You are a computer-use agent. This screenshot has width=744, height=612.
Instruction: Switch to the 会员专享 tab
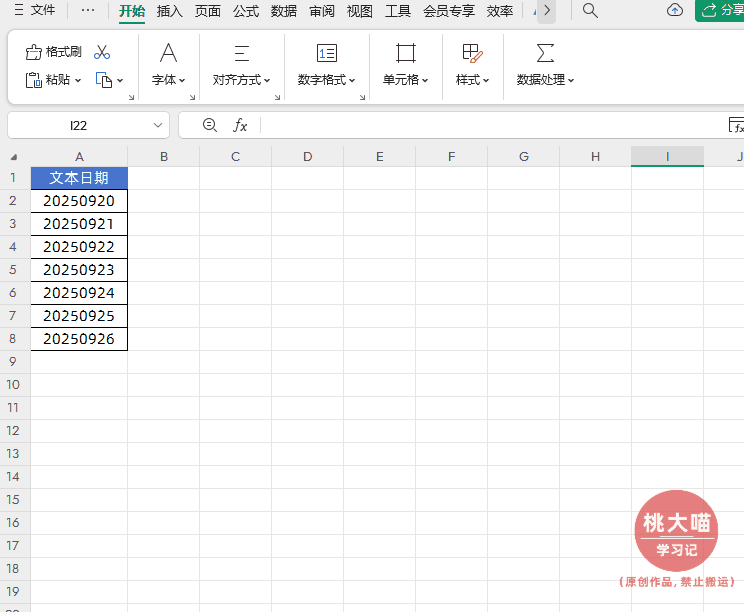click(x=448, y=10)
